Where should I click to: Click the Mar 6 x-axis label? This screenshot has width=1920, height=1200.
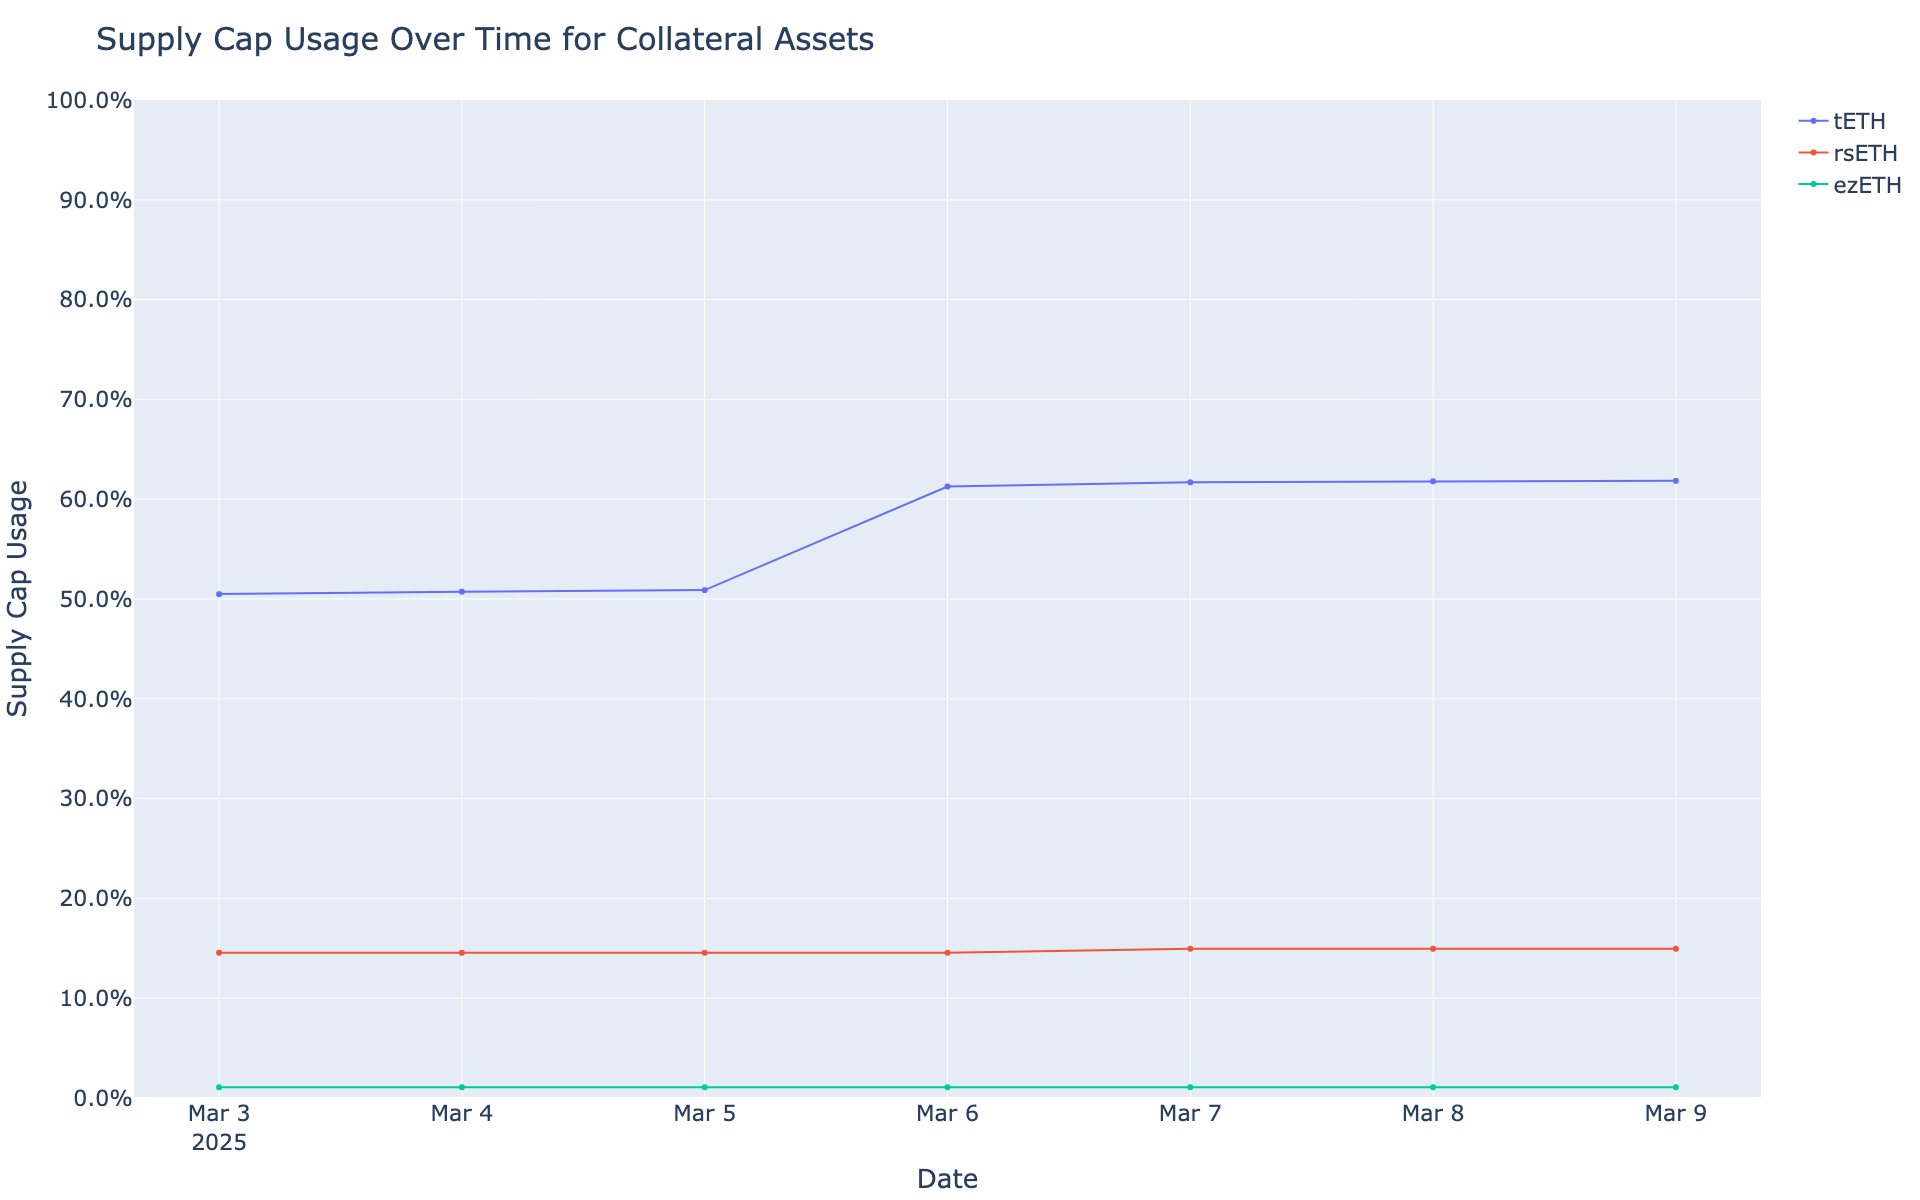click(947, 1114)
